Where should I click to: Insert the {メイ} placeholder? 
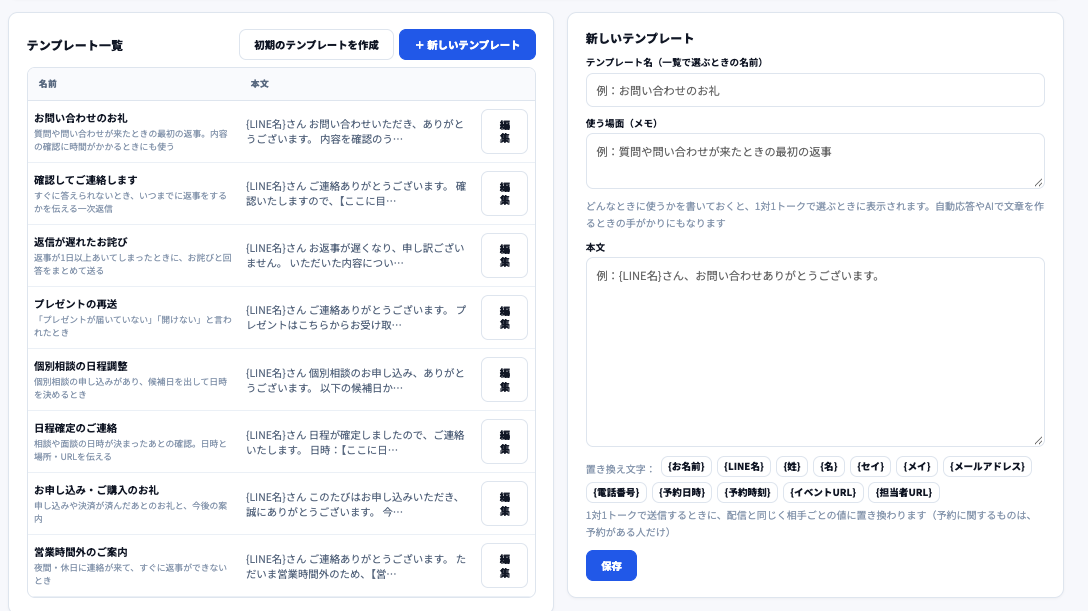point(917,467)
